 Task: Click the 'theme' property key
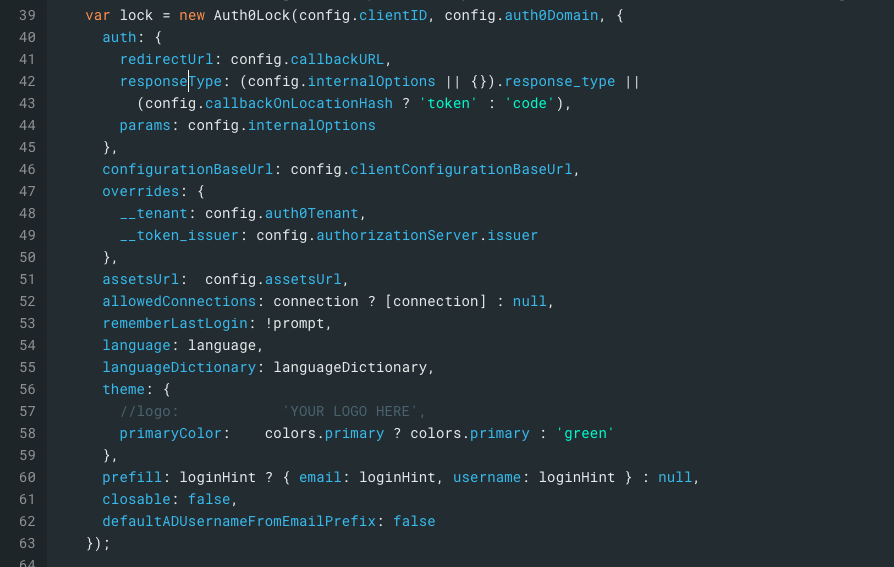[124, 390]
